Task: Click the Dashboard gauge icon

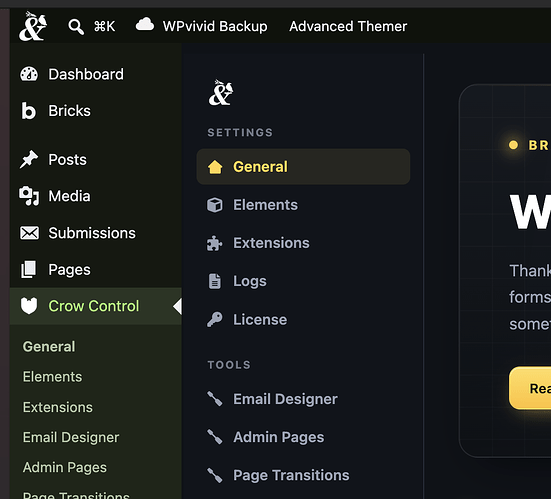Action: tap(29, 74)
